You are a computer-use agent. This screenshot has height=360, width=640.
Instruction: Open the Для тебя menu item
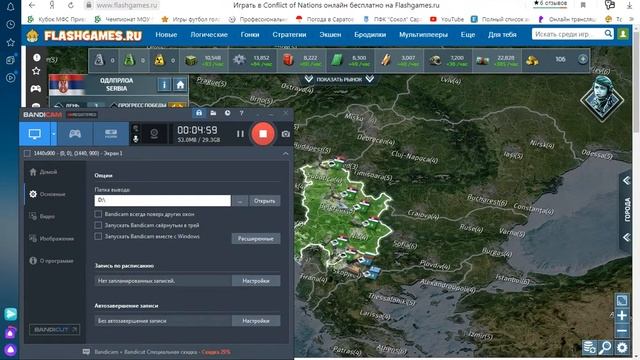[x=502, y=35]
